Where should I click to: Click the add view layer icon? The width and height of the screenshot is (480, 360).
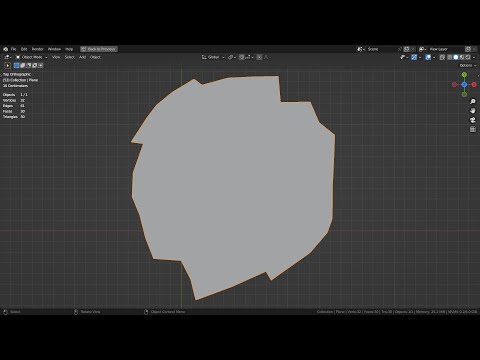[x=468, y=49]
